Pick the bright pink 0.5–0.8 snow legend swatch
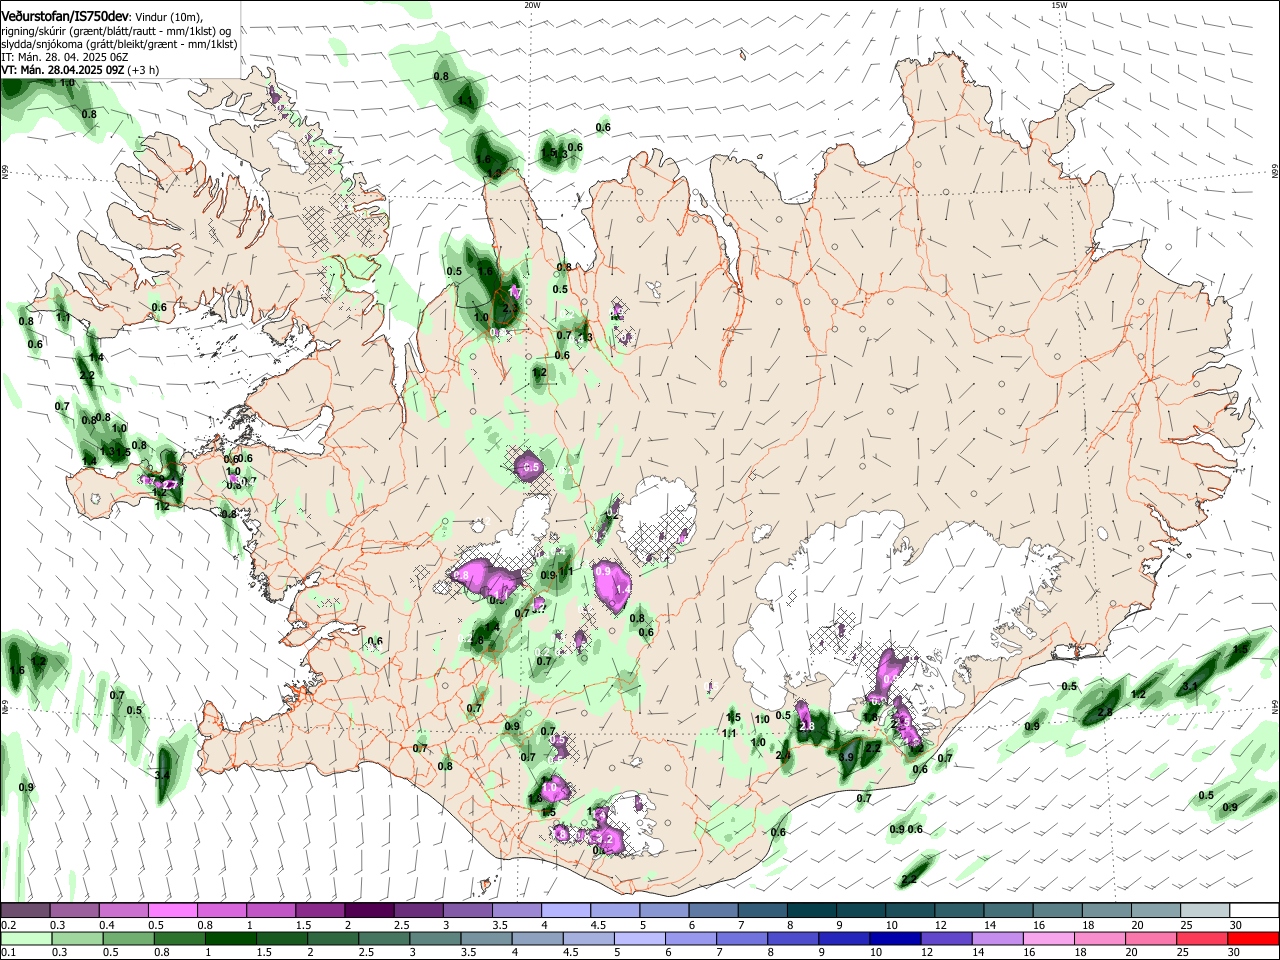The height and width of the screenshot is (960, 1280). pyautogui.click(x=172, y=911)
